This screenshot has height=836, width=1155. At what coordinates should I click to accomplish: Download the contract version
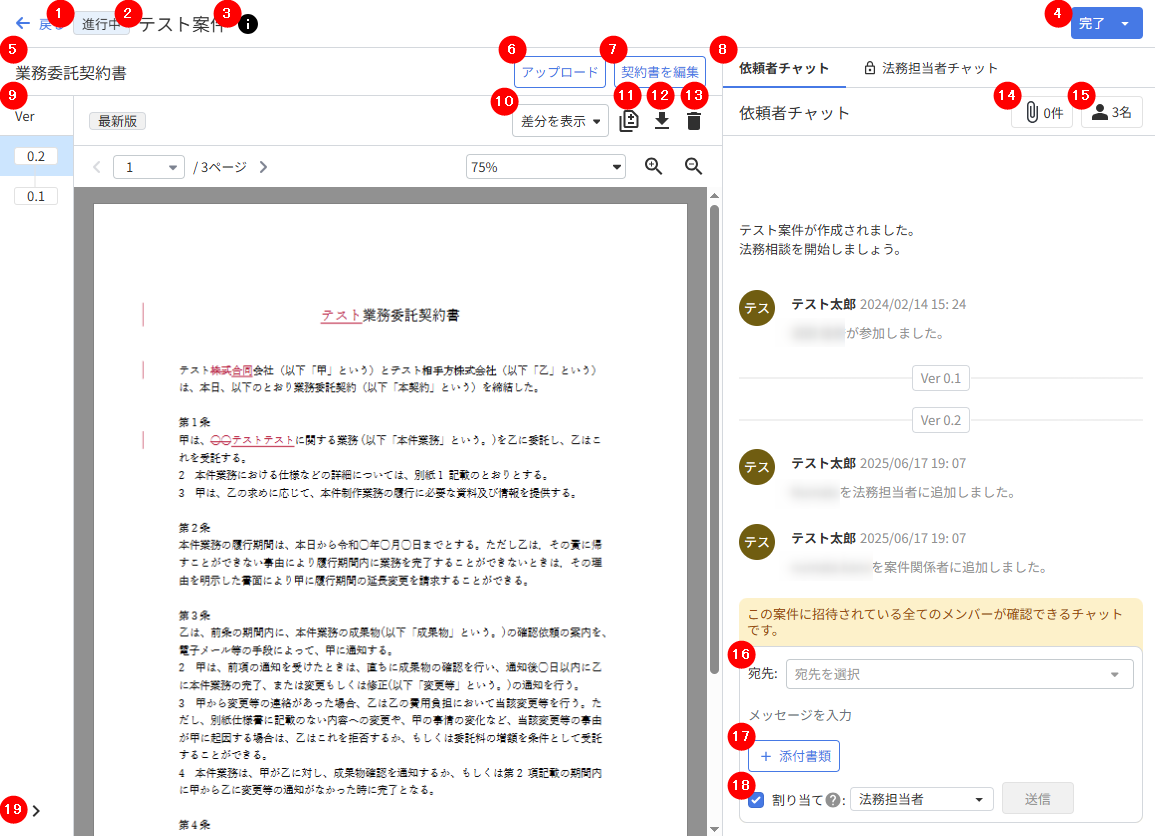pos(661,121)
